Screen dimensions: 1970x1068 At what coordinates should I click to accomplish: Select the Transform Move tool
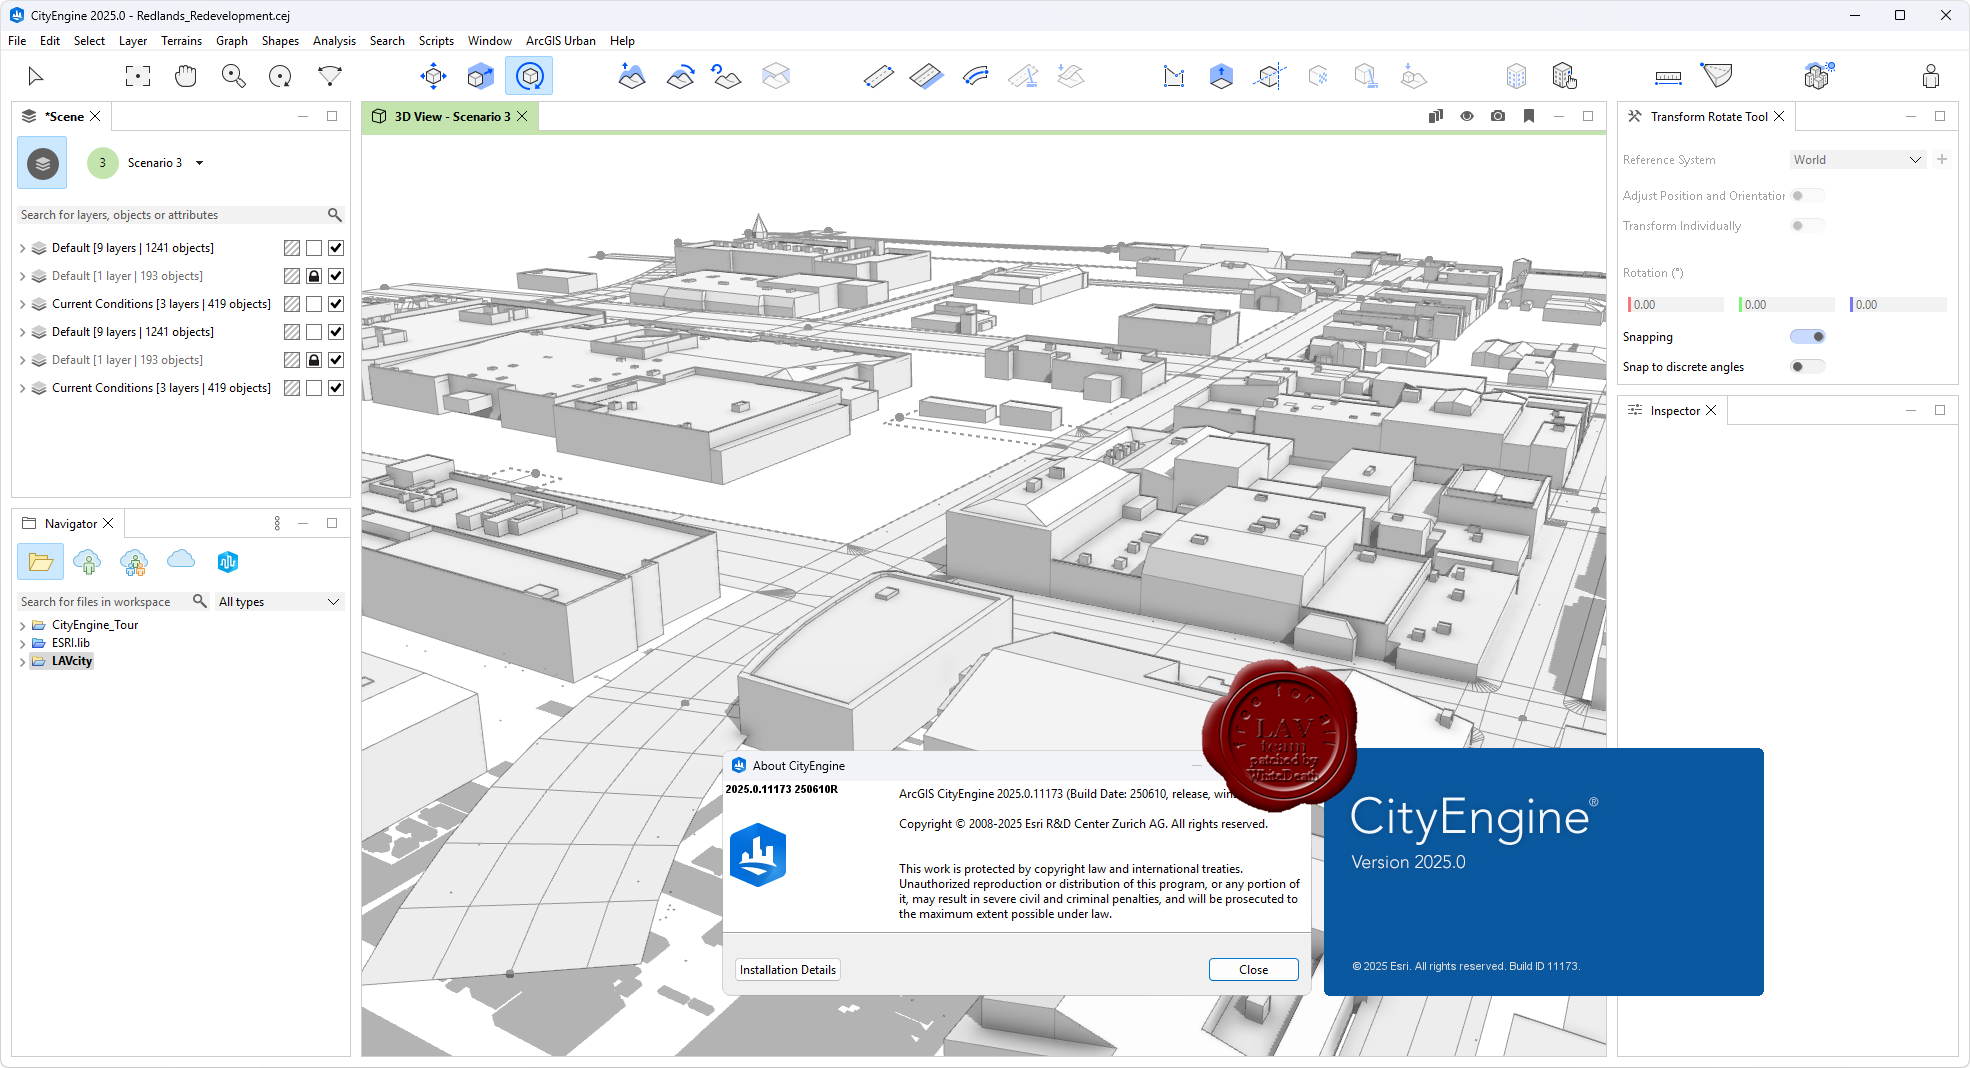click(x=433, y=76)
